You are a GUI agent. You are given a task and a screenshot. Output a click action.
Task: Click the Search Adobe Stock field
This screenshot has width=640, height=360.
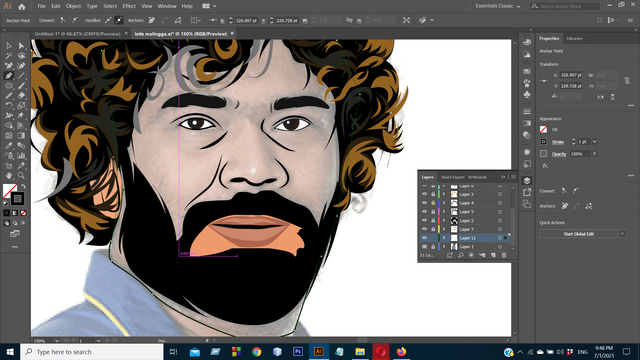tap(565, 6)
